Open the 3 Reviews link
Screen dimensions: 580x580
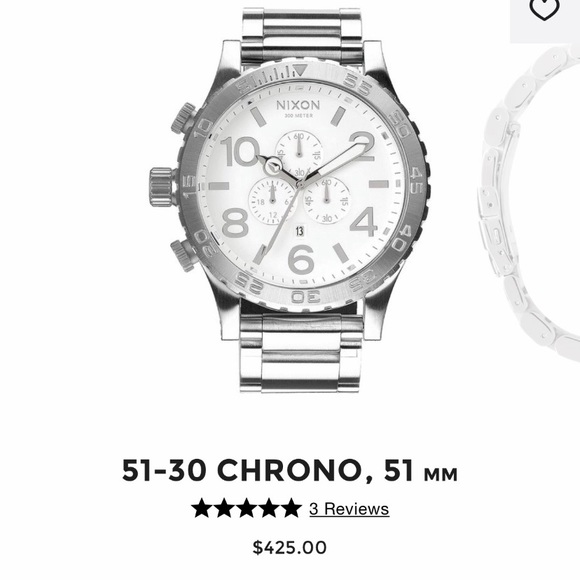[x=349, y=509]
